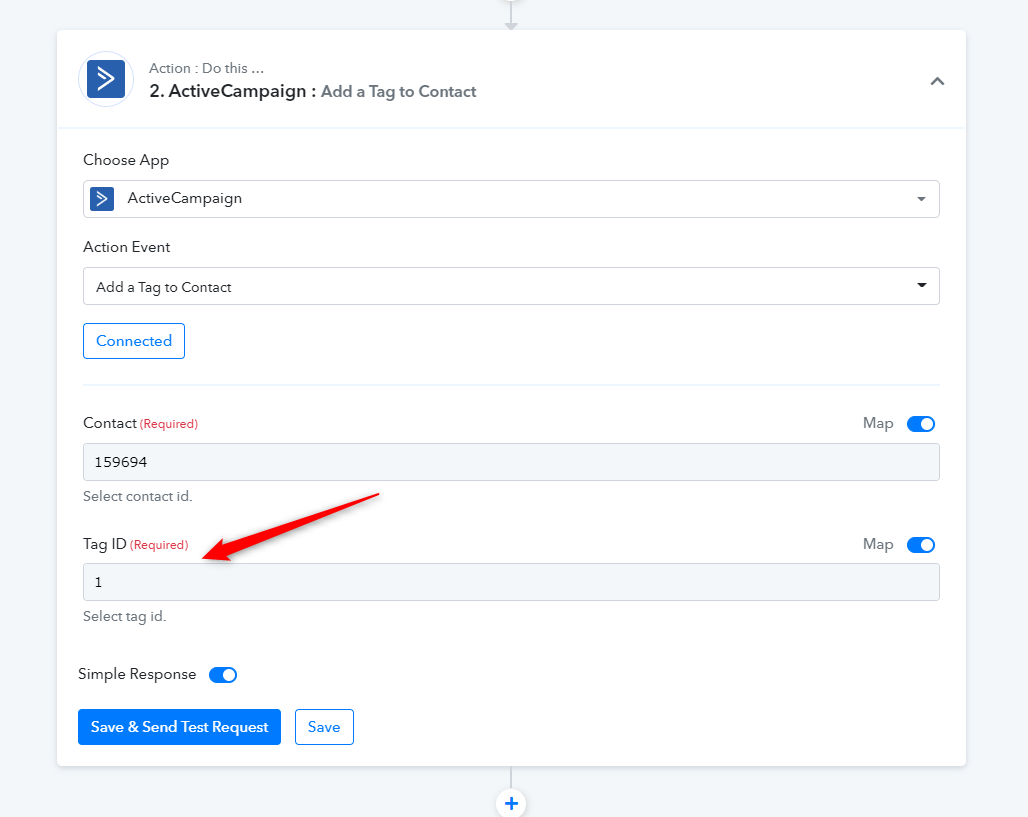Toggle the Map switch for Tag ID
Screen dimensions: 1028x817
(x=920, y=545)
